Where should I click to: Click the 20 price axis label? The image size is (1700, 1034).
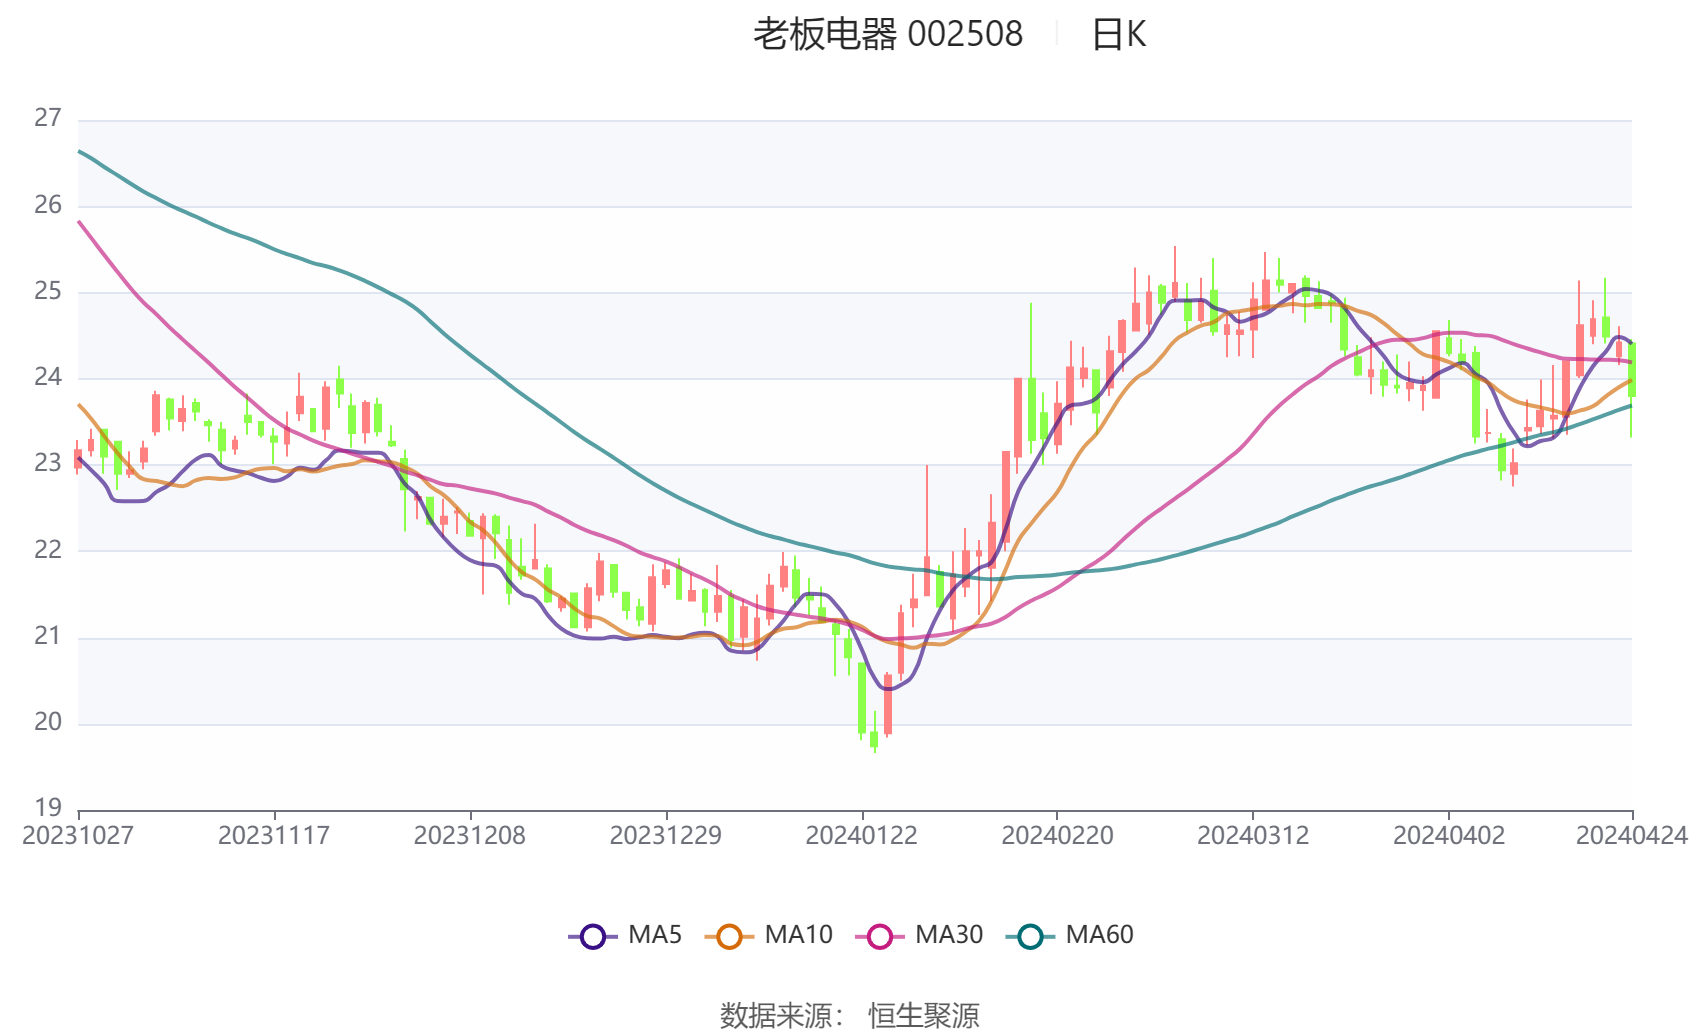[x=48, y=722]
